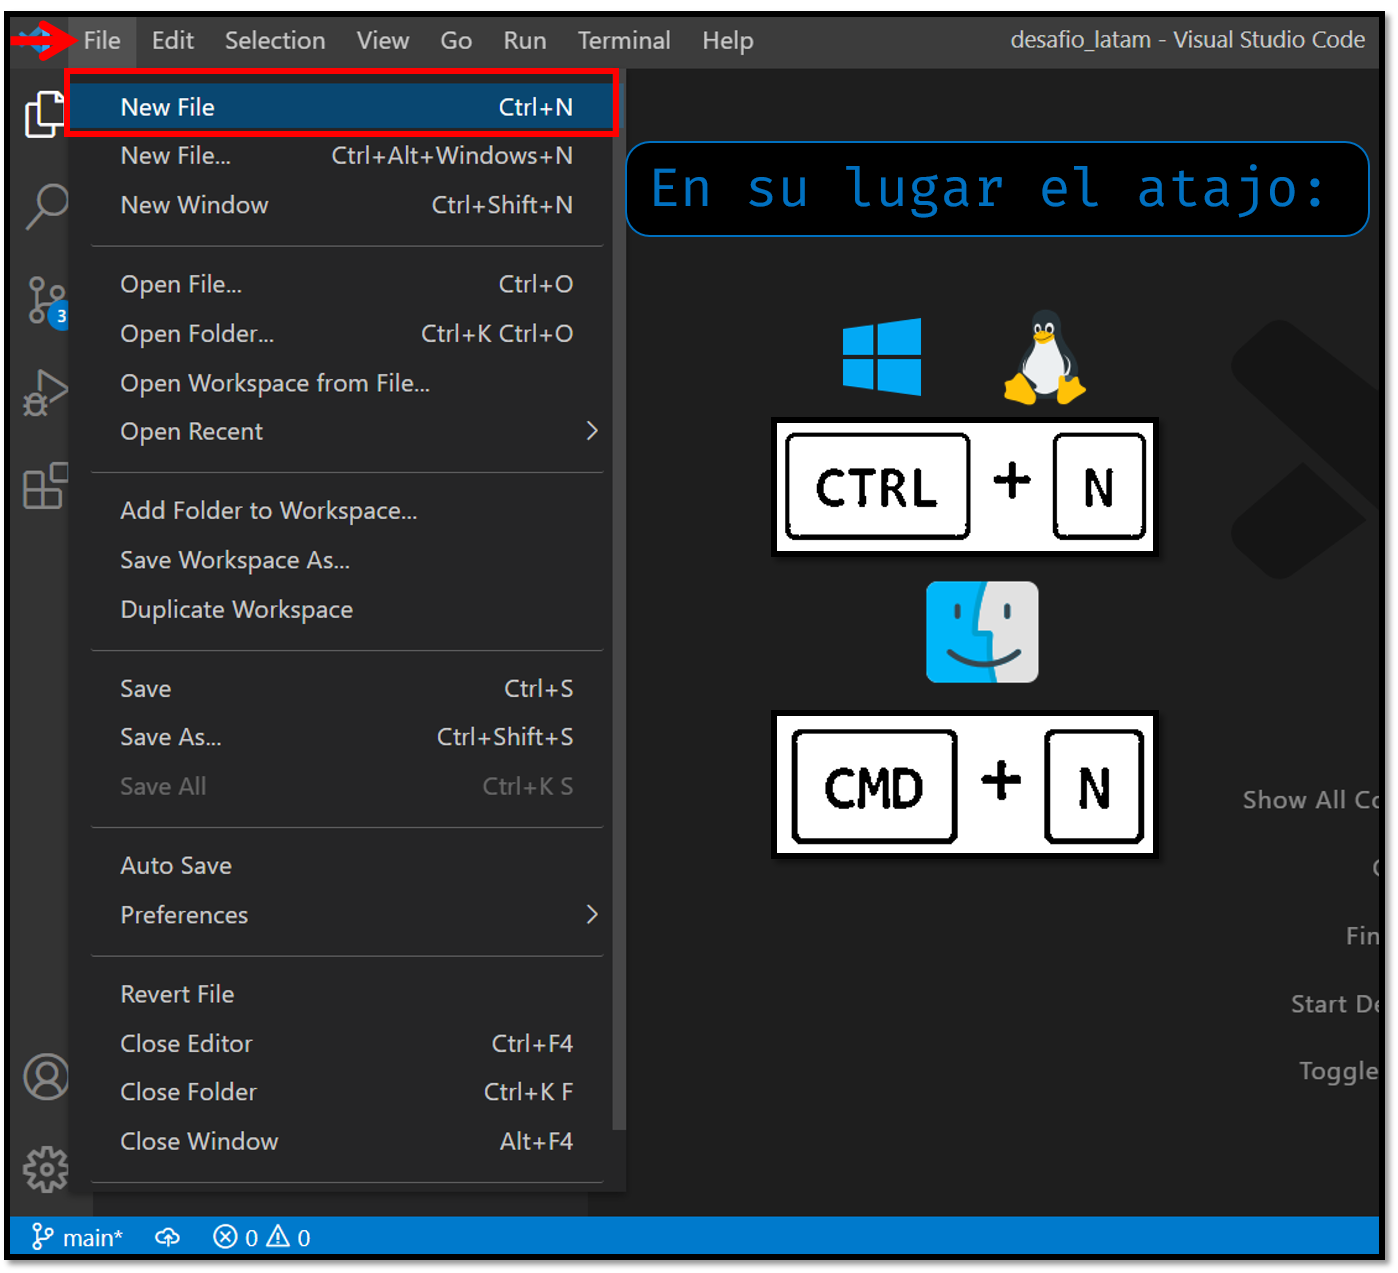Click the main* branch in status bar
The height and width of the screenshot is (1273, 1398).
(77, 1237)
